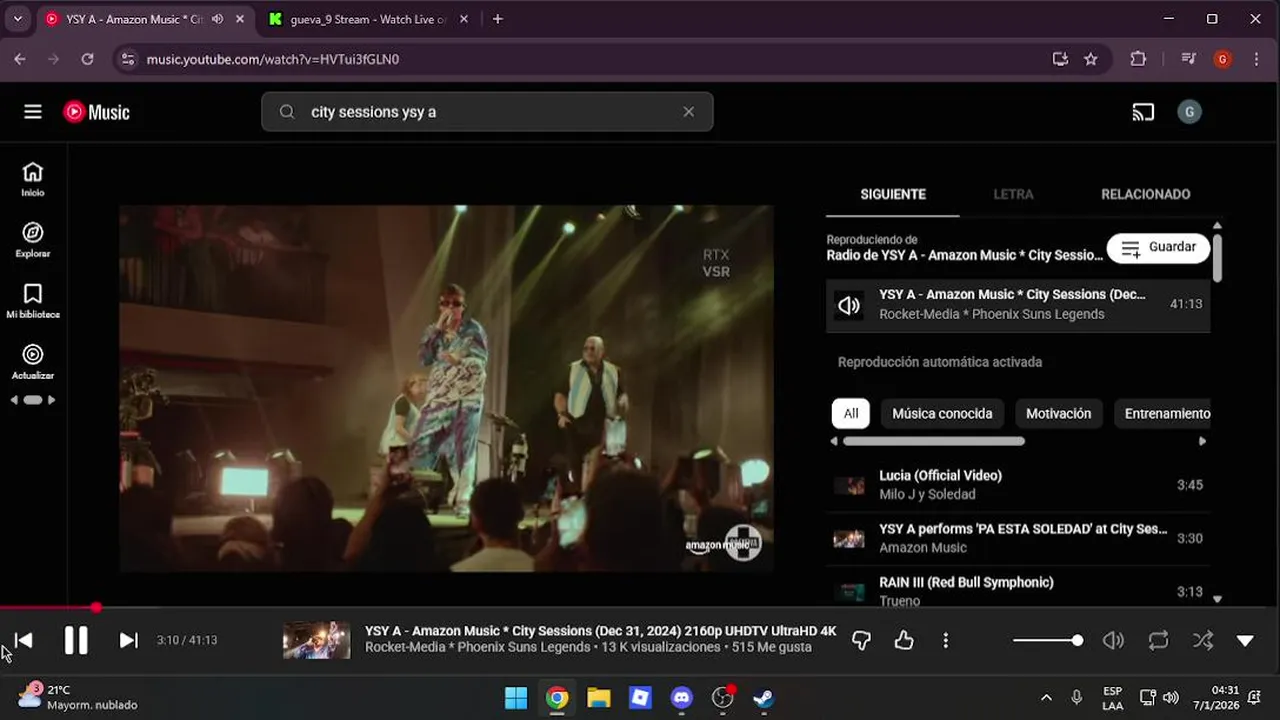
Task: Open Mi biblioteca in sidebar
Action: click(x=33, y=302)
